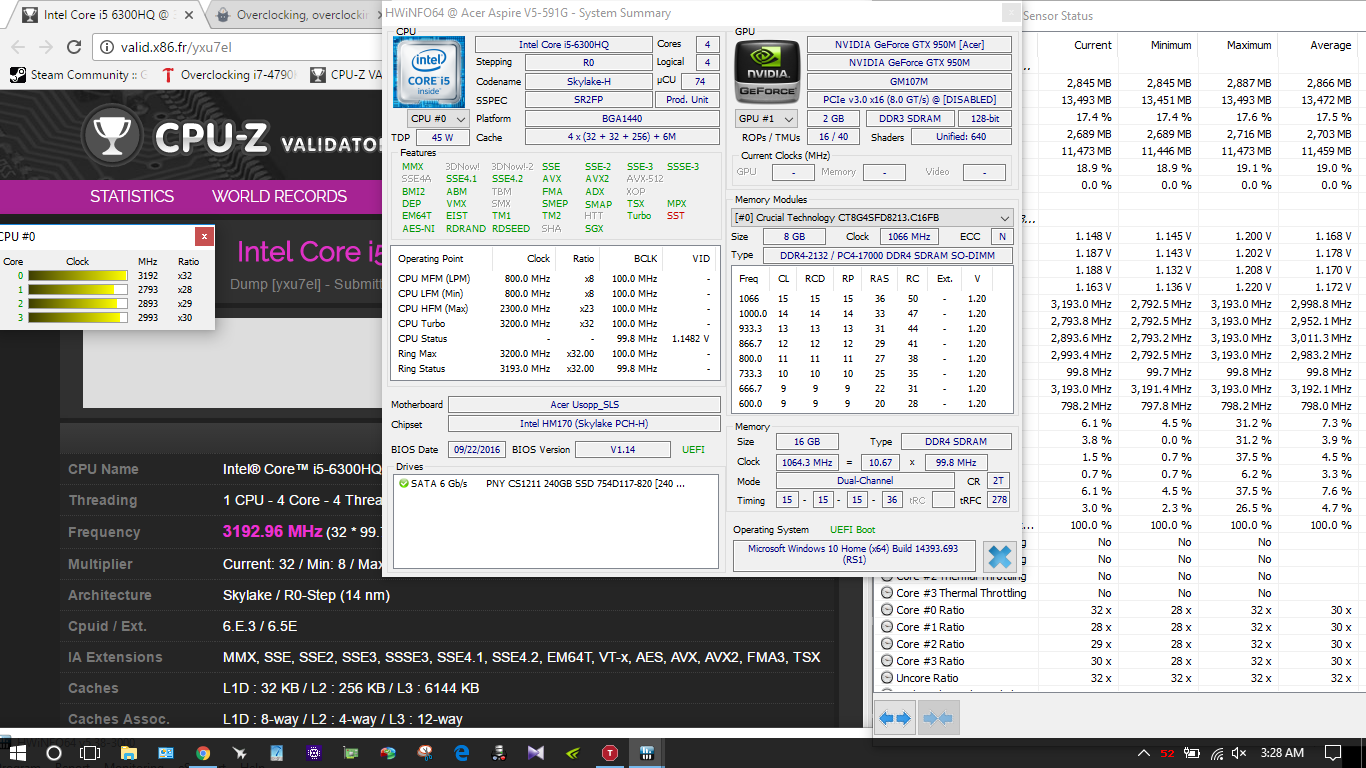The image size is (1366, 768).
Task: Close the HWiNFO System Summary with blue X
Action: pyautogui.click(x=999, y=556)
